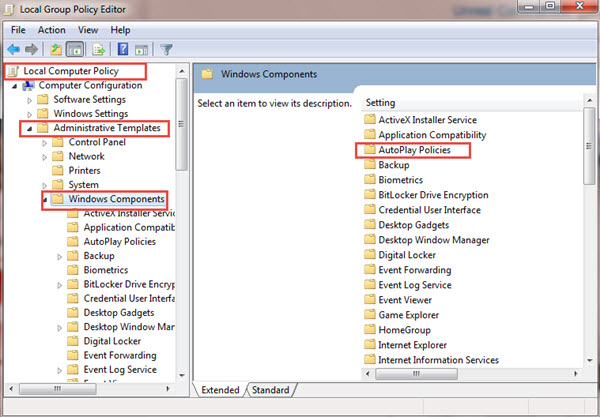Switch to the Standard tab

pyautogui.click(x=270, y=390)
